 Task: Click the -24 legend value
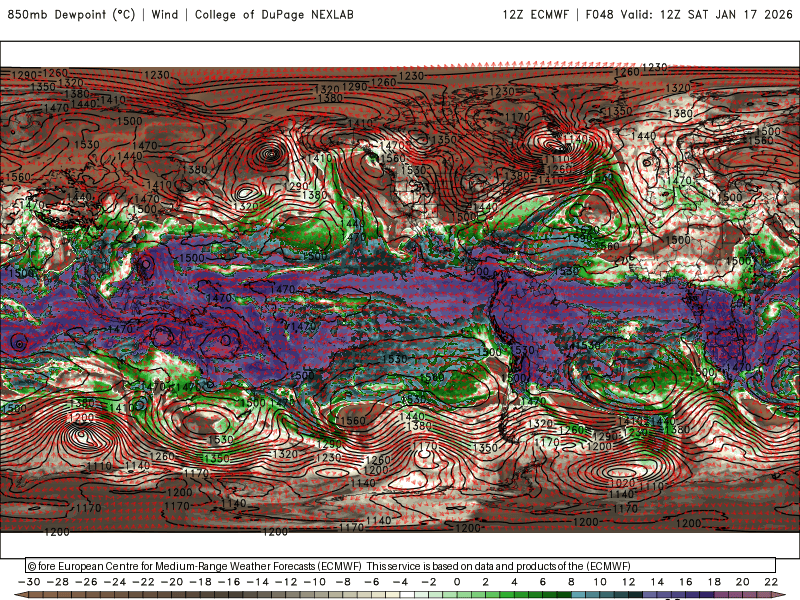(115, 582)
